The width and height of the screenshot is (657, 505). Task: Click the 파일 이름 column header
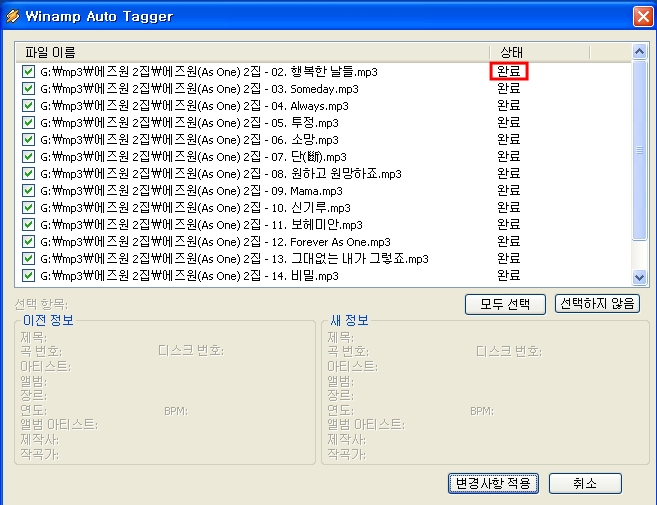pos(252,52)
